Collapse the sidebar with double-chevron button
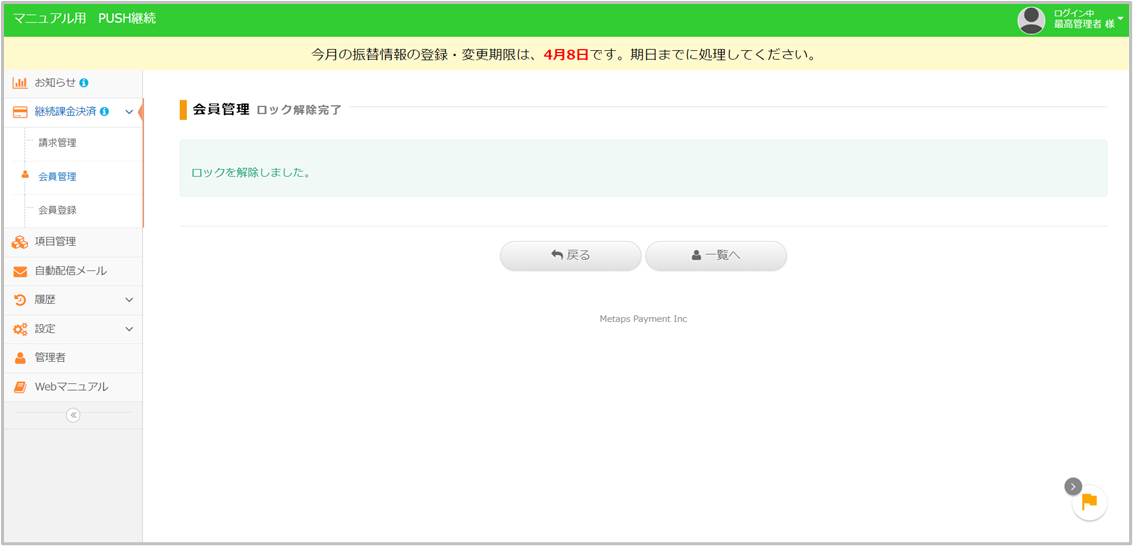 [x=73, y=415]
